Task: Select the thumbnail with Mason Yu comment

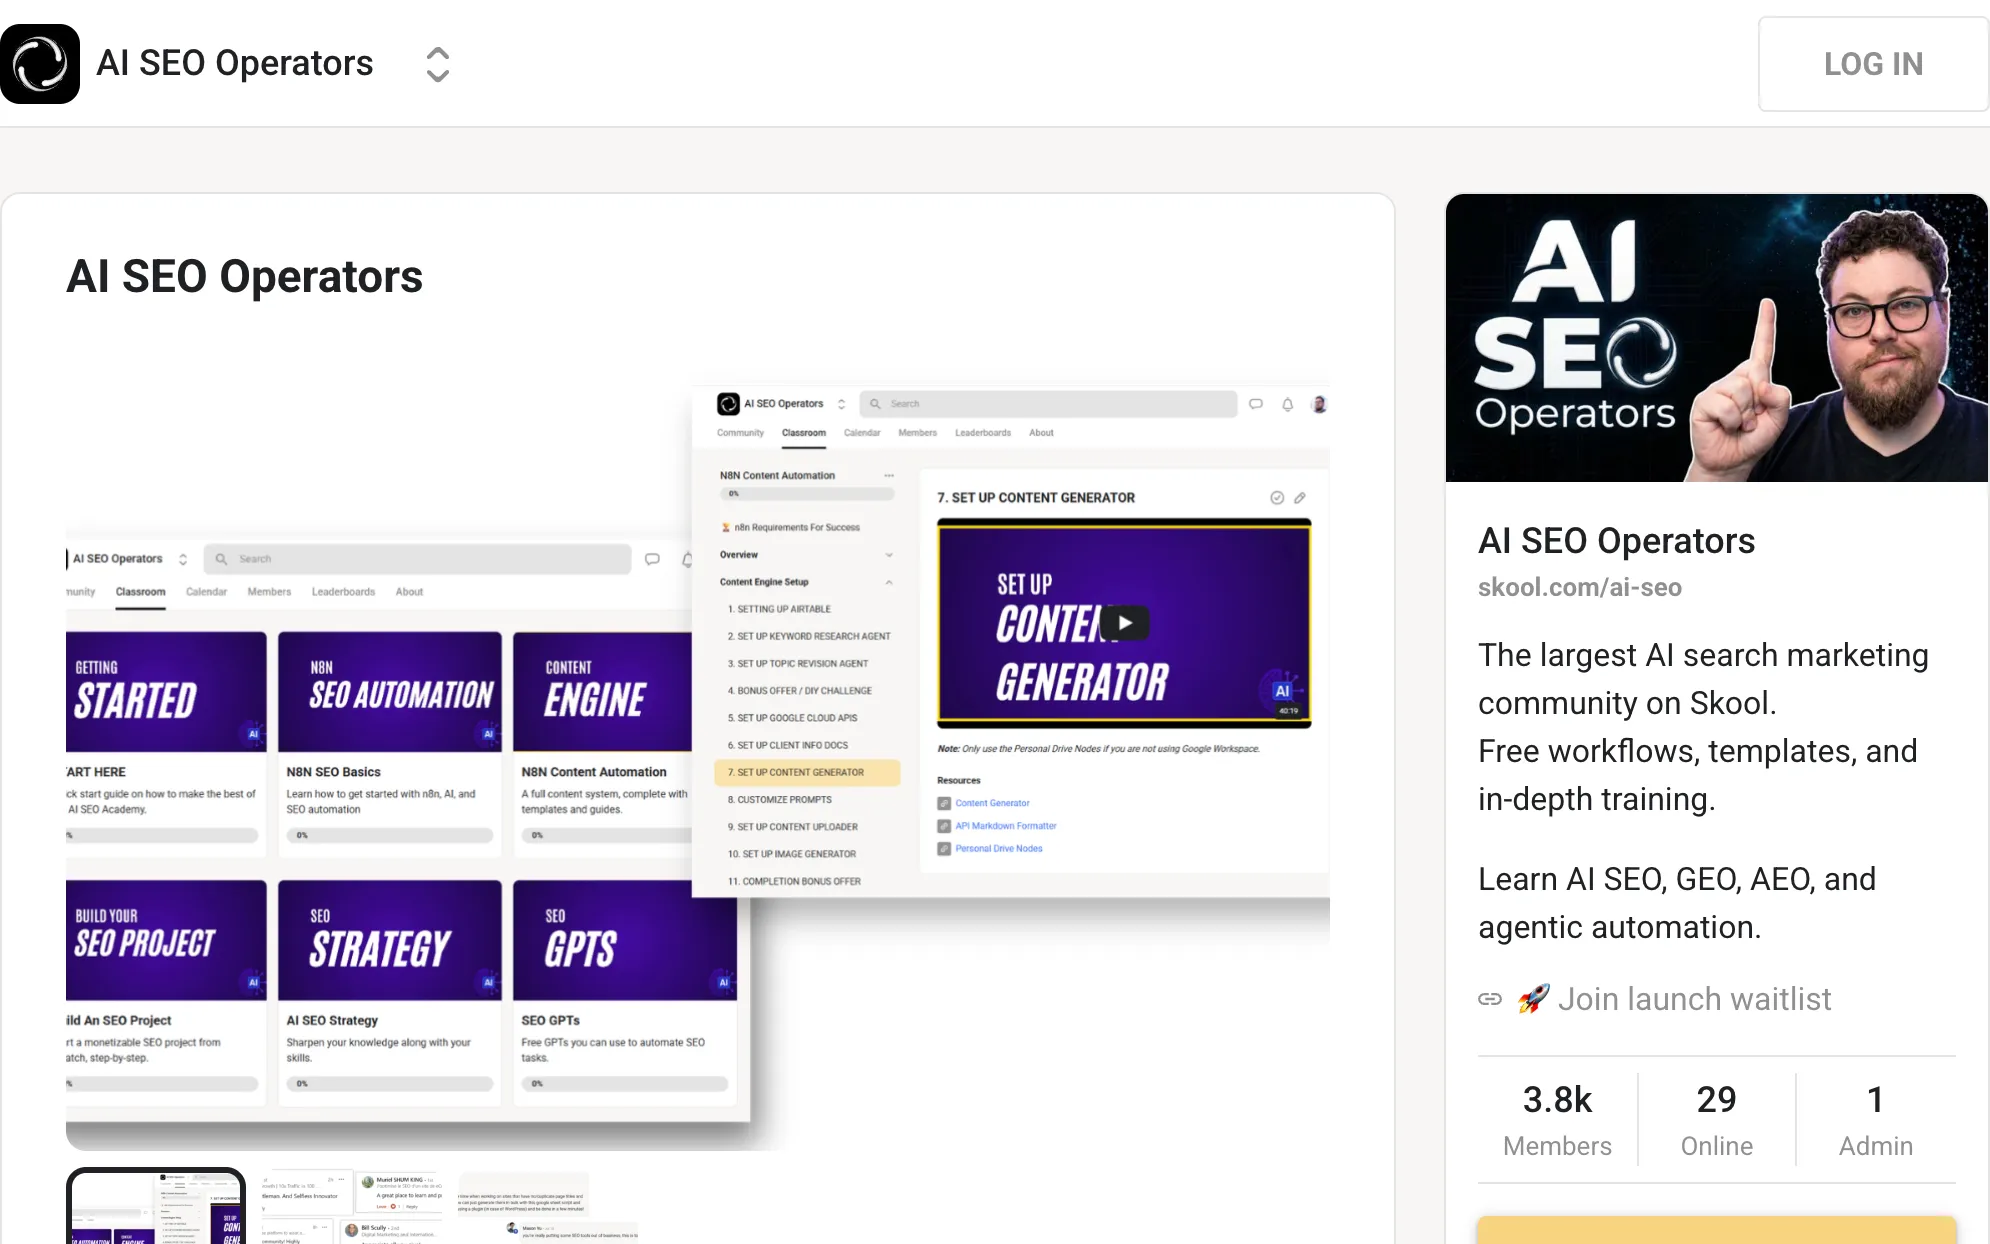Action: (x=548, y=1206)
